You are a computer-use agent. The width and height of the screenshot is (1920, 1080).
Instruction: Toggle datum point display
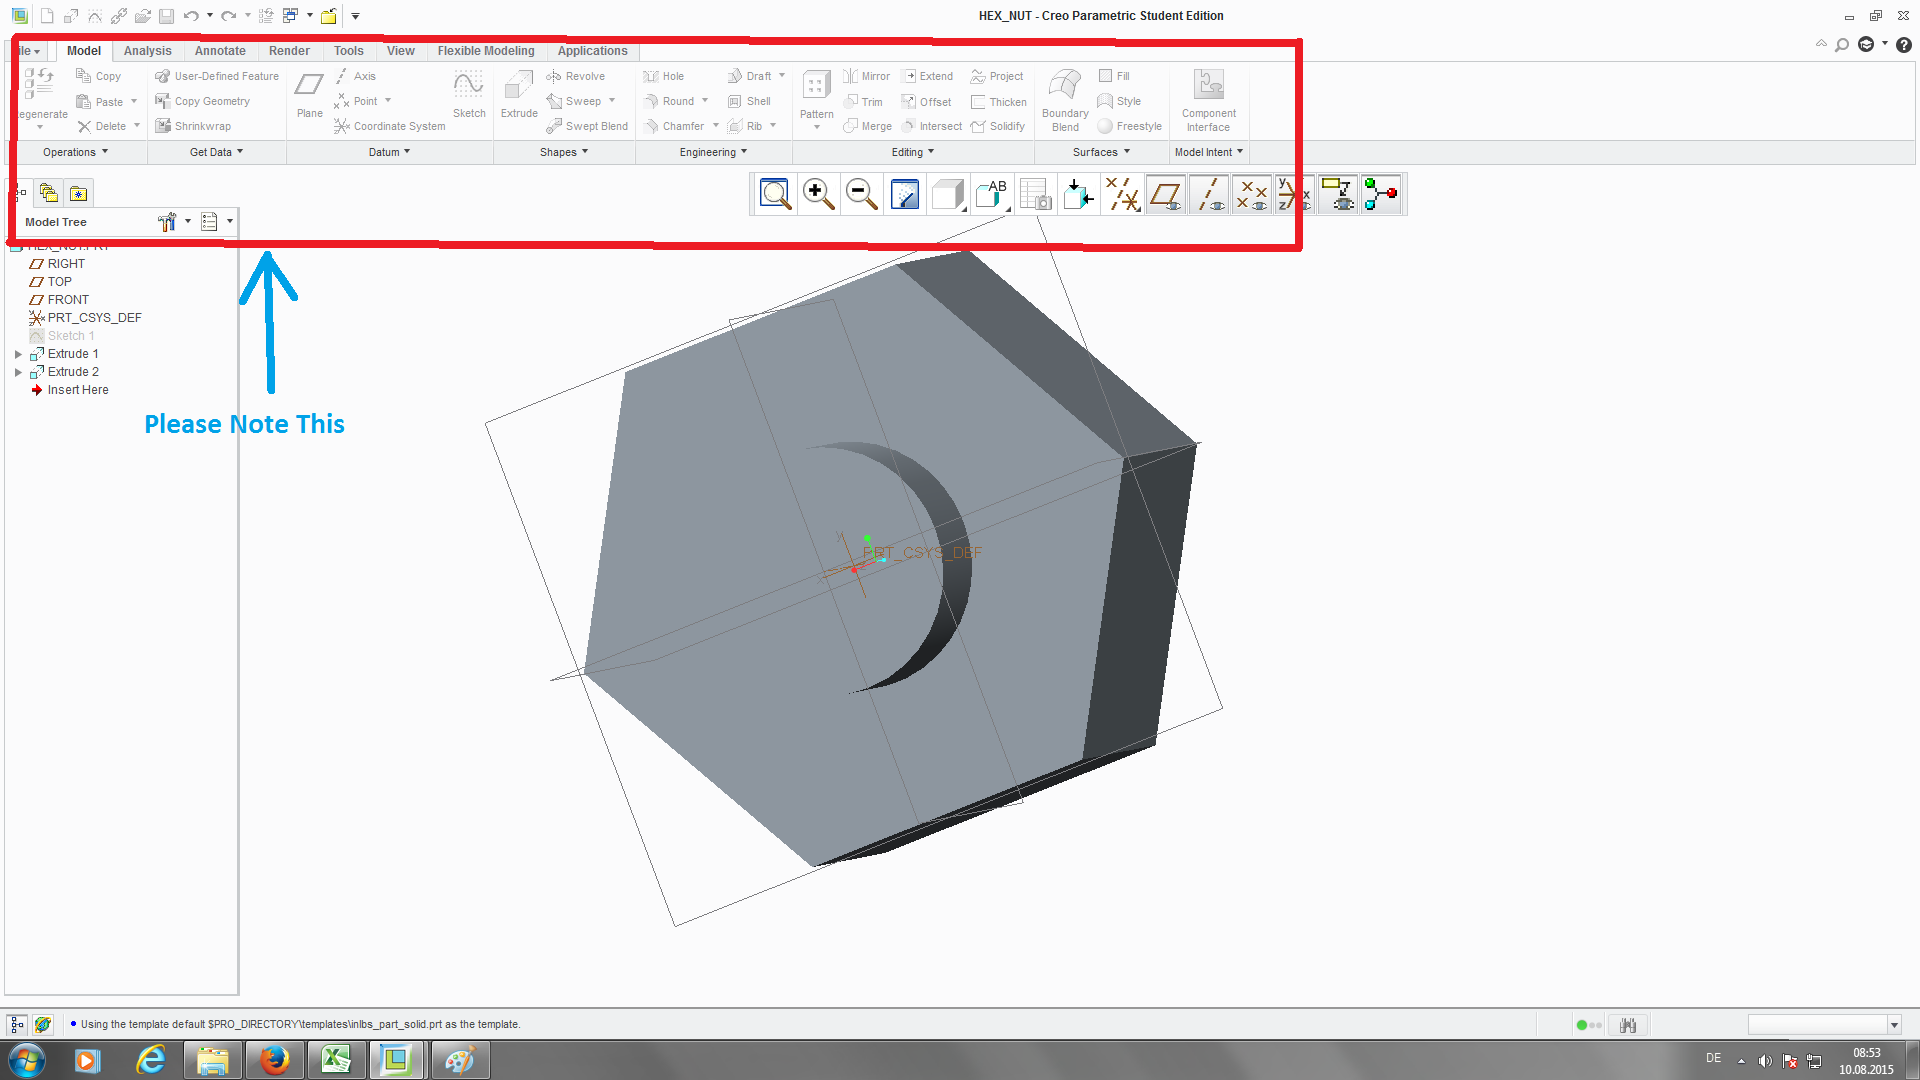[1252, 194]
